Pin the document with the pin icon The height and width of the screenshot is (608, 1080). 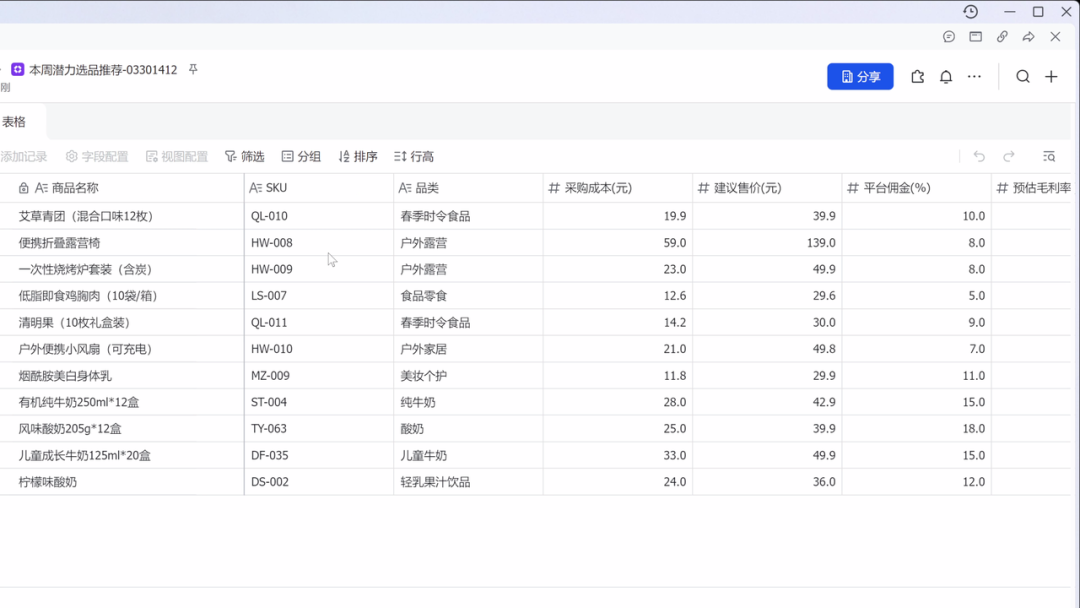193,70
